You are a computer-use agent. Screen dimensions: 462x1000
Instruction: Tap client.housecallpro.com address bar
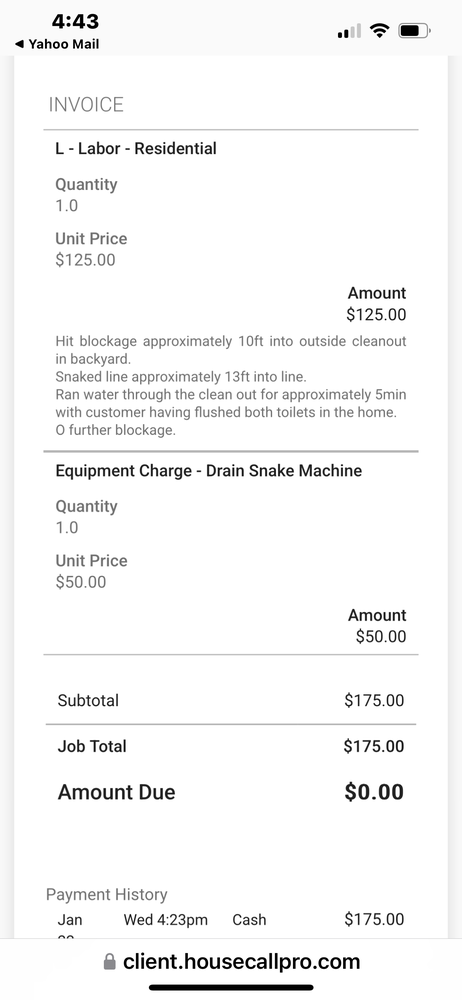[x=231, y=962]
